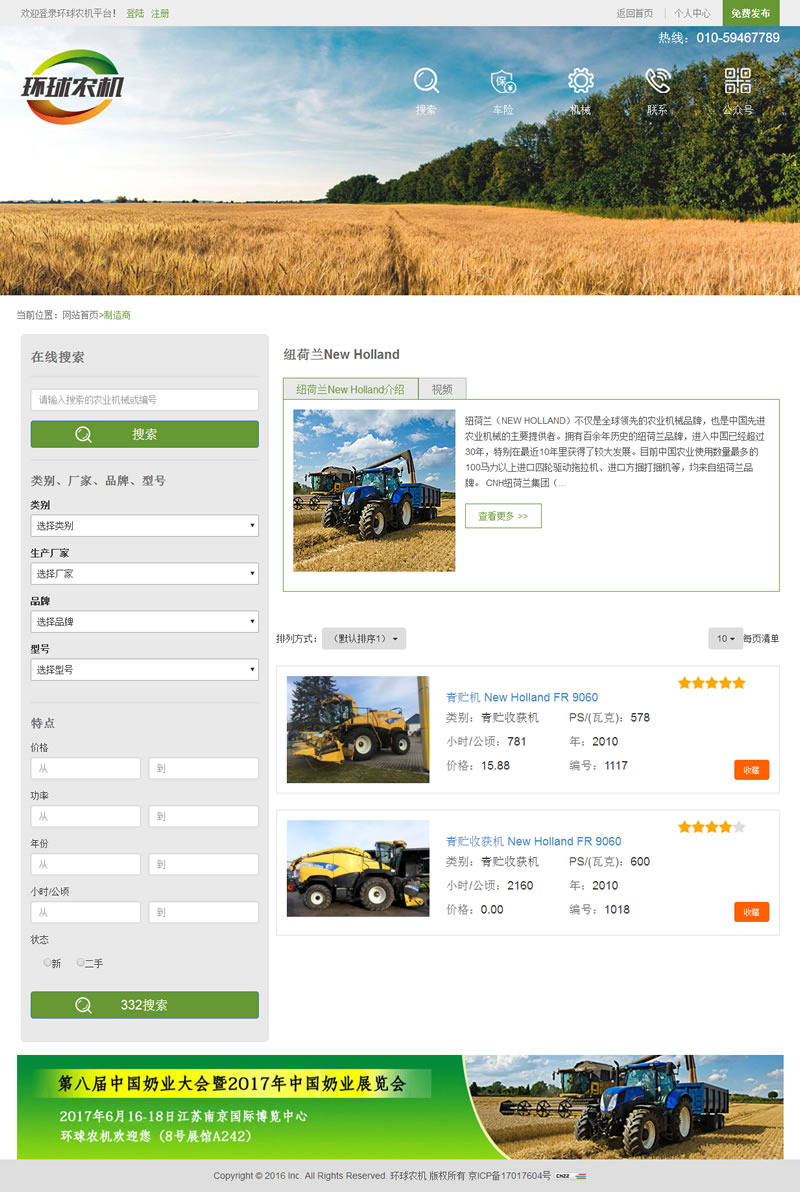Expand the 选择类别 category dropdown
The height and width of the screenshot is (1192, 800).
pos(144,525)
